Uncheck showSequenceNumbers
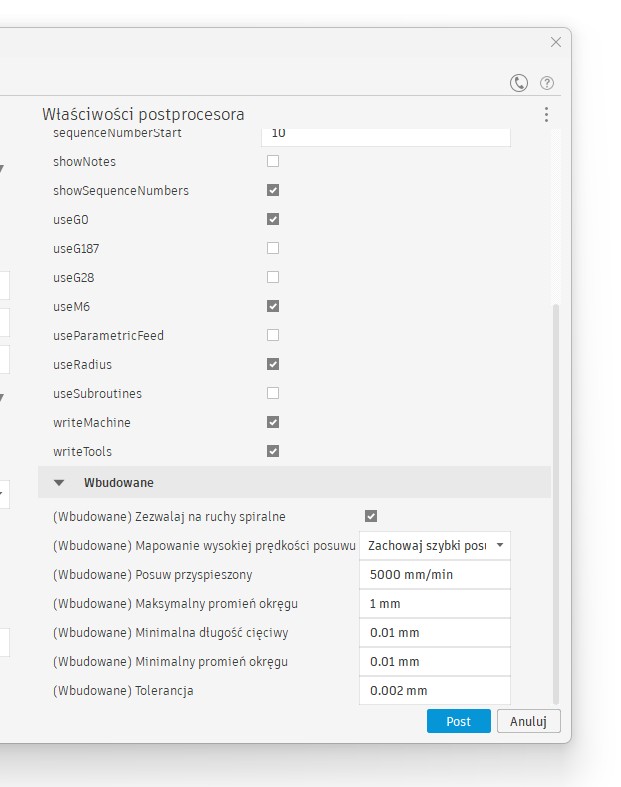The height and width of the screenshot is (787, 621). (273, 190)
